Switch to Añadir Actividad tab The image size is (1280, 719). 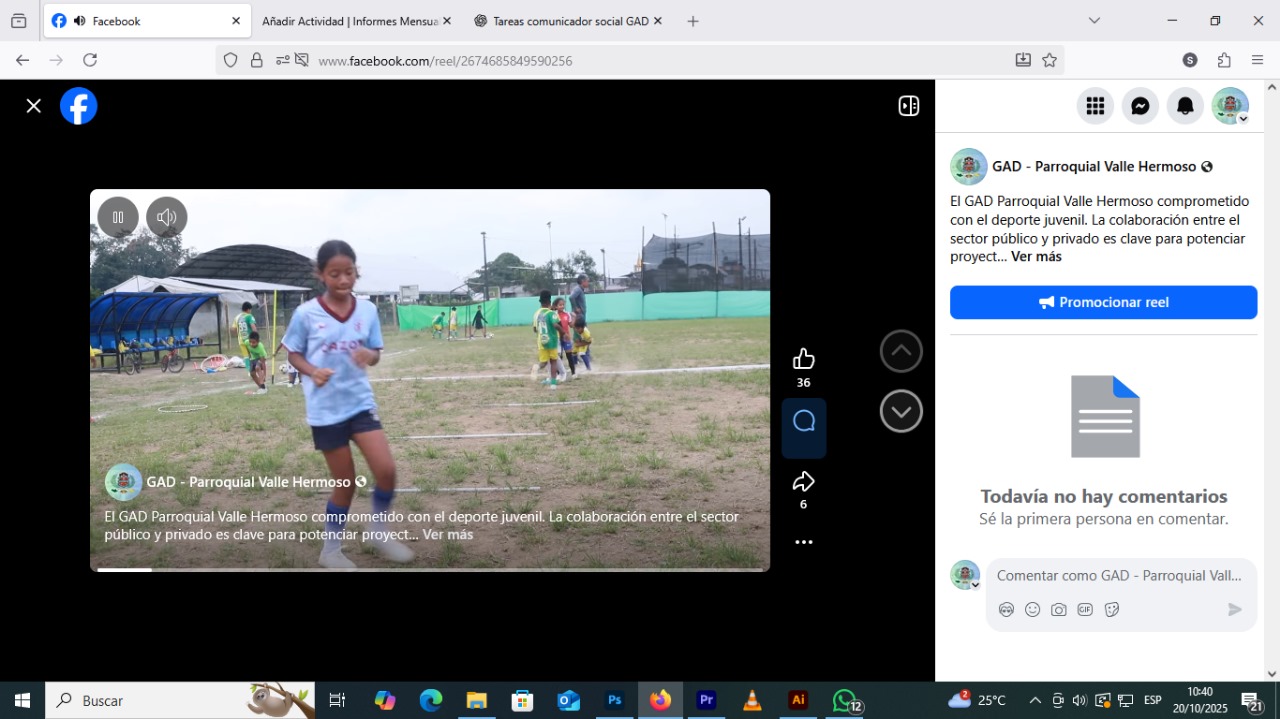349,21
